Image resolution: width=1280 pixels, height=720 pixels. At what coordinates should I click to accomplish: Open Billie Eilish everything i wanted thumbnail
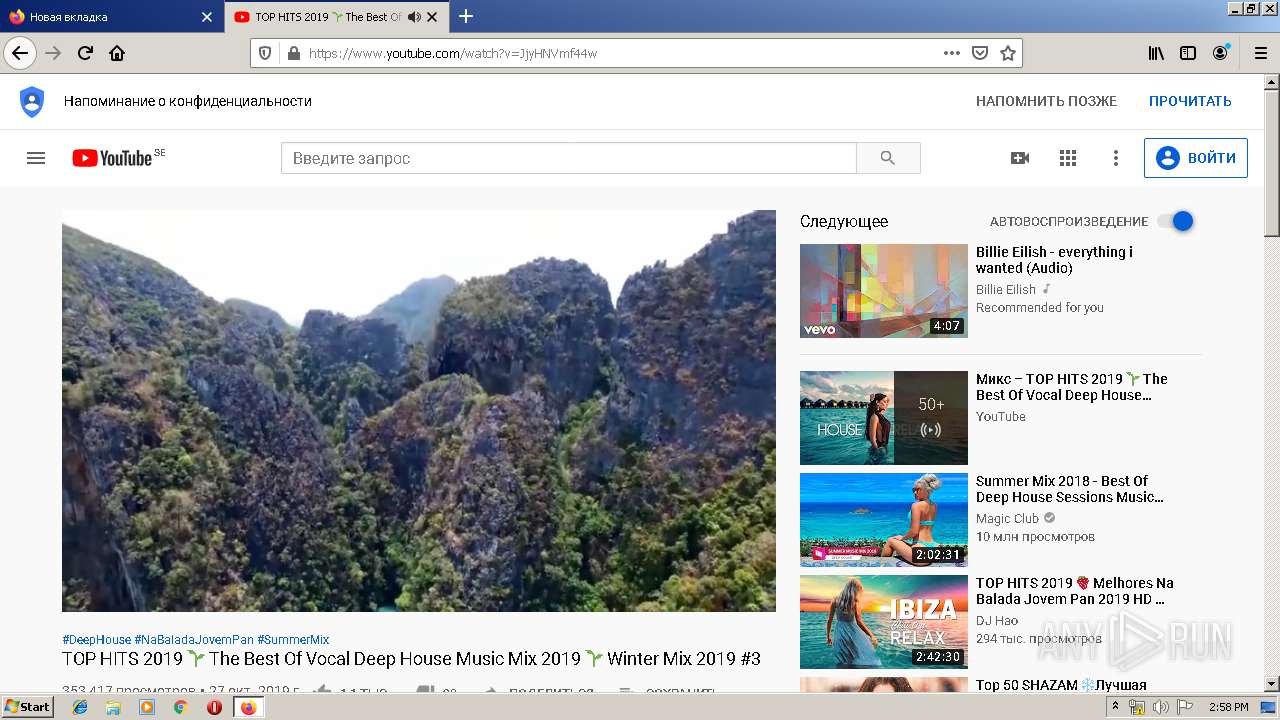point(884,291)
